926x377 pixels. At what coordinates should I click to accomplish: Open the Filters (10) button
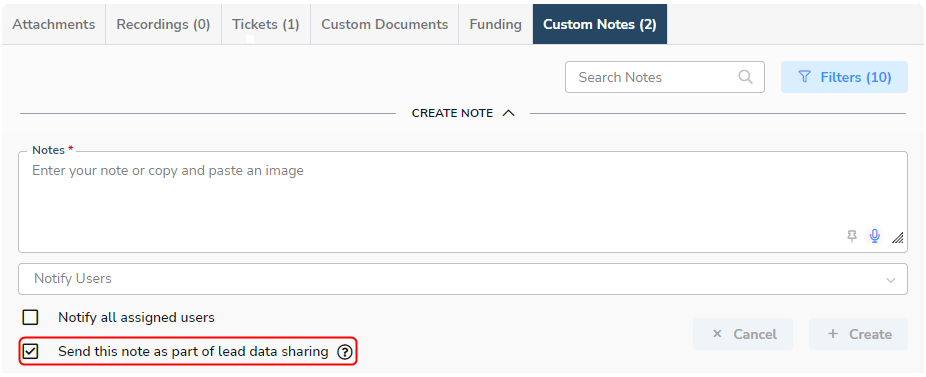point(844,77)
